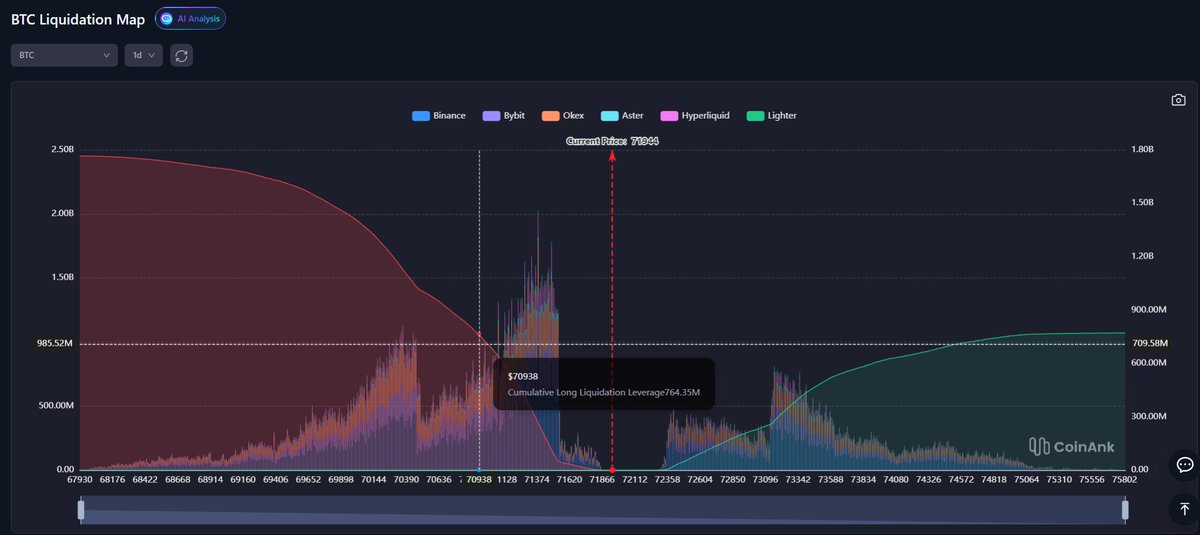Toggle Bybit series in legend
1200x535 pixels.
(x=505, y=116)
